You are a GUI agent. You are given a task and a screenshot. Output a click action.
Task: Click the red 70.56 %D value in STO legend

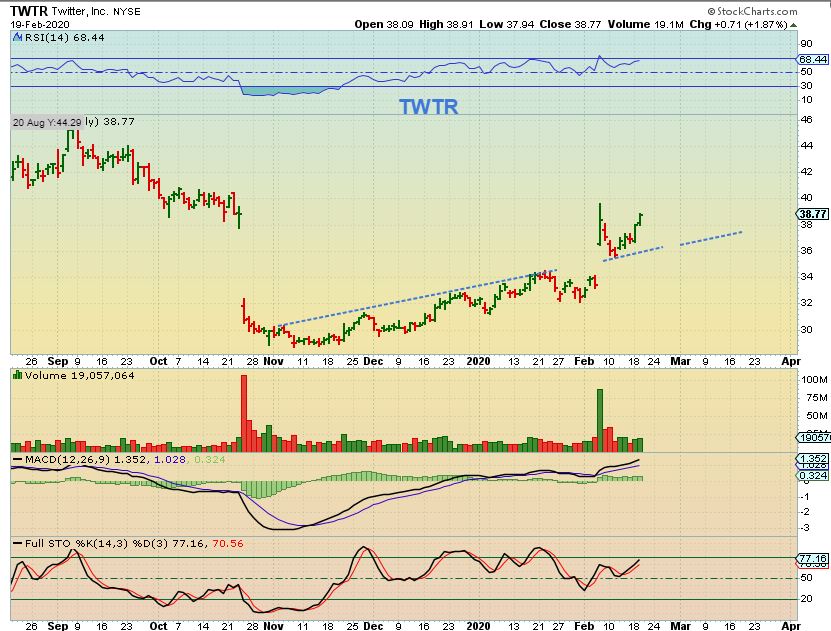228,544
